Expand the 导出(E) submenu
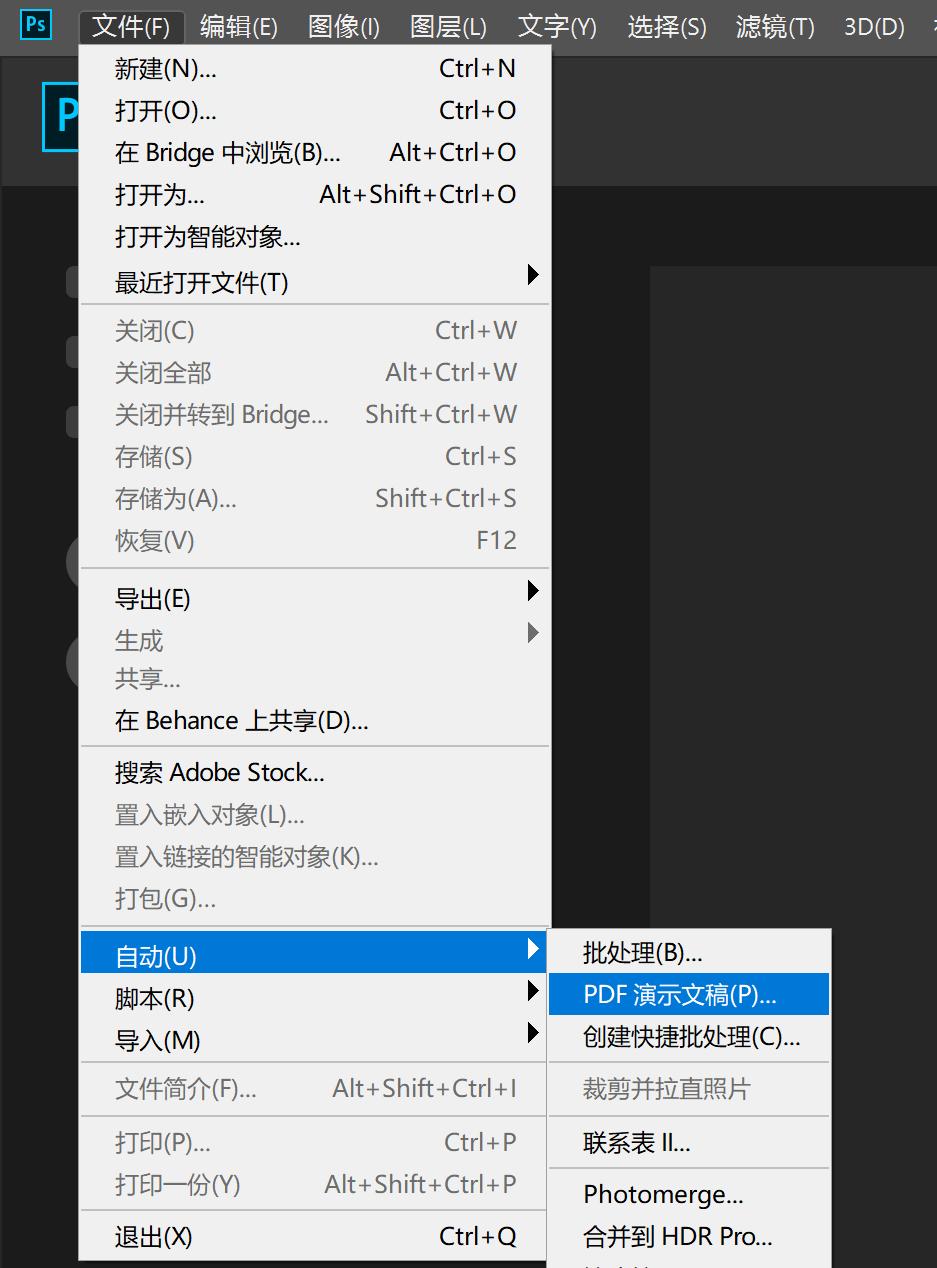 point(315,598)
